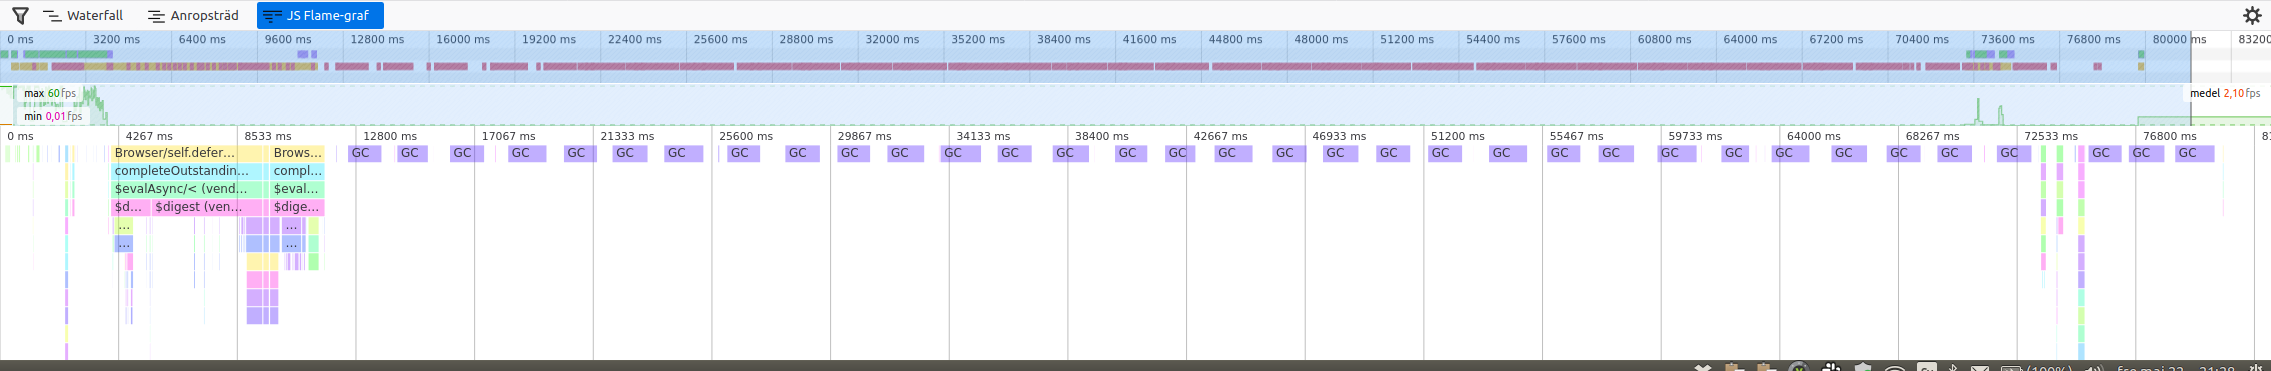Click the '16000 ms' overview ruler tick
The image size is (2271, 371).
[463, 39]
